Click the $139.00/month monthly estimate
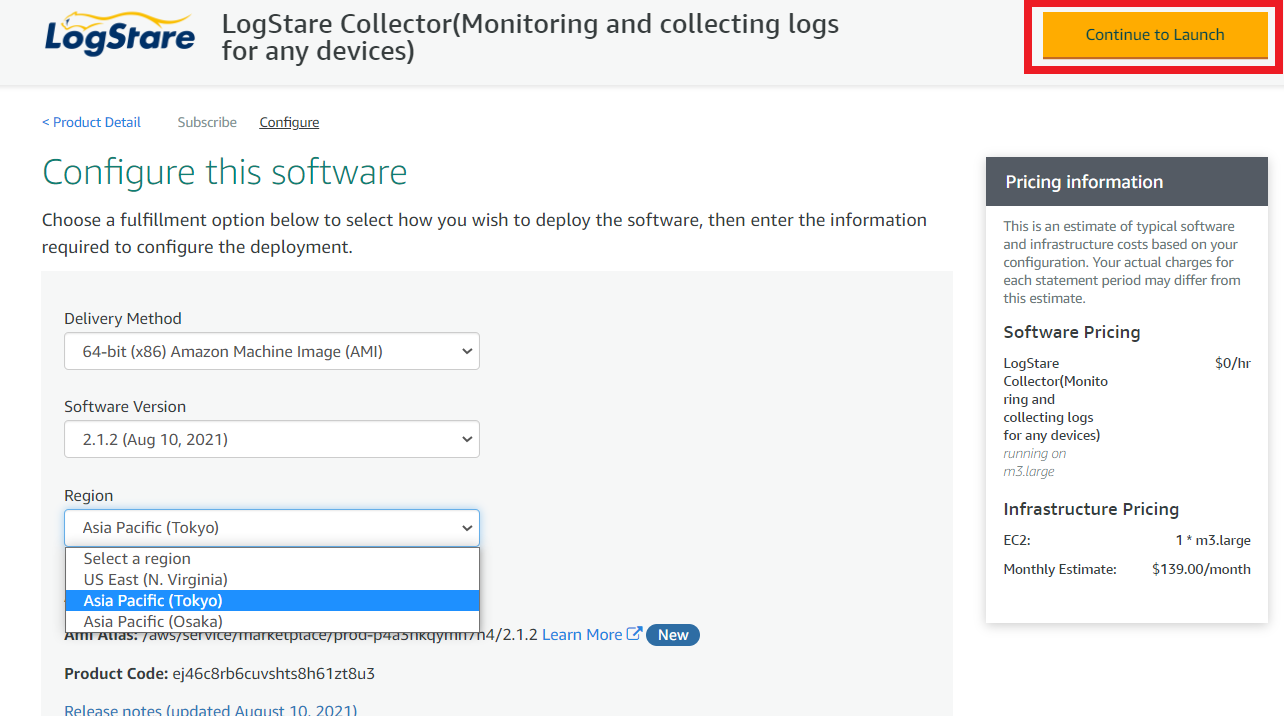 (1201, 569)
